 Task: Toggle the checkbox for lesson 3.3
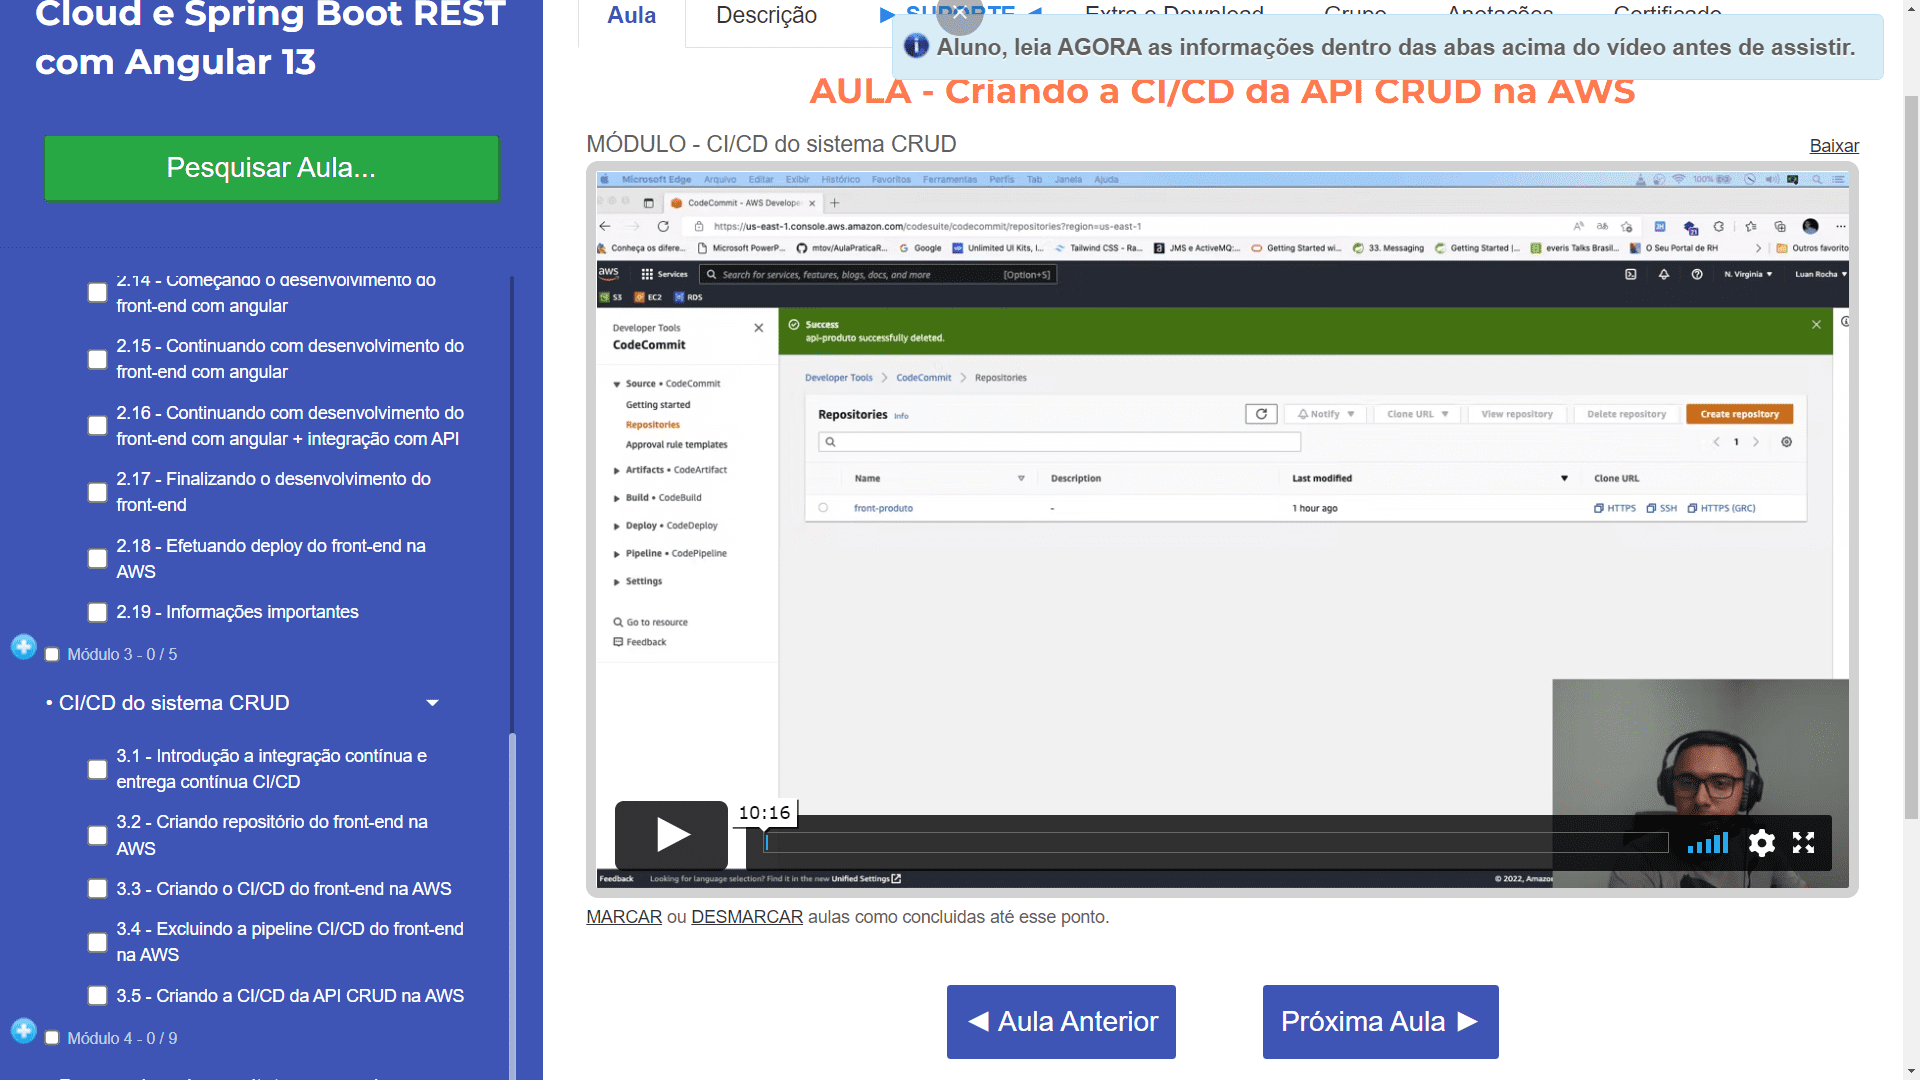pos(97,889)
